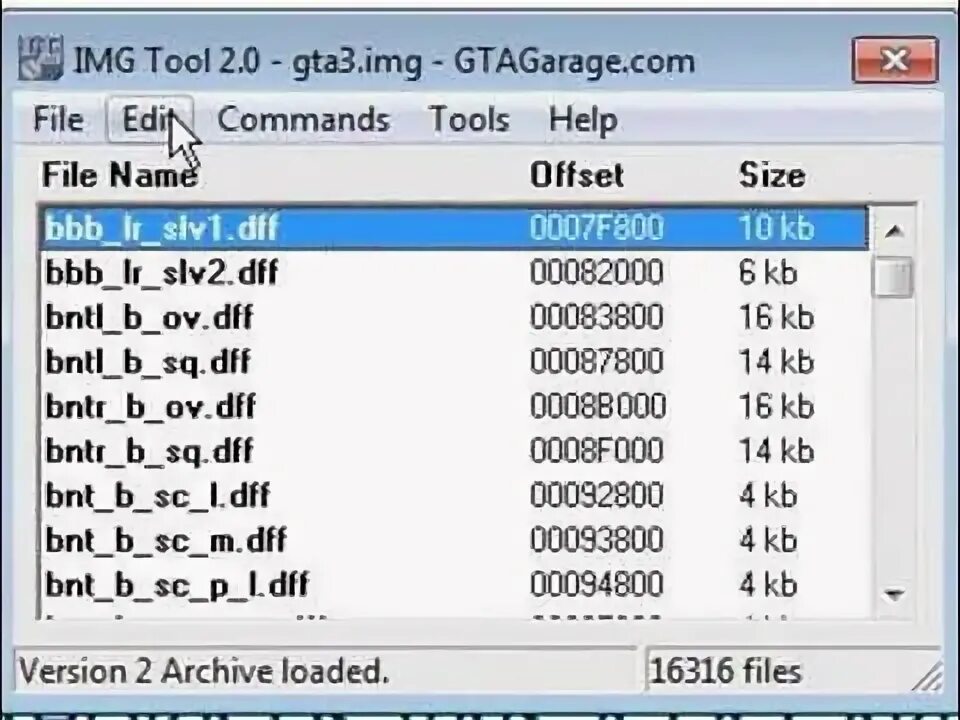960x720 pixels.
Task: Click the offset value 00093800
Action: coord(597,541)
